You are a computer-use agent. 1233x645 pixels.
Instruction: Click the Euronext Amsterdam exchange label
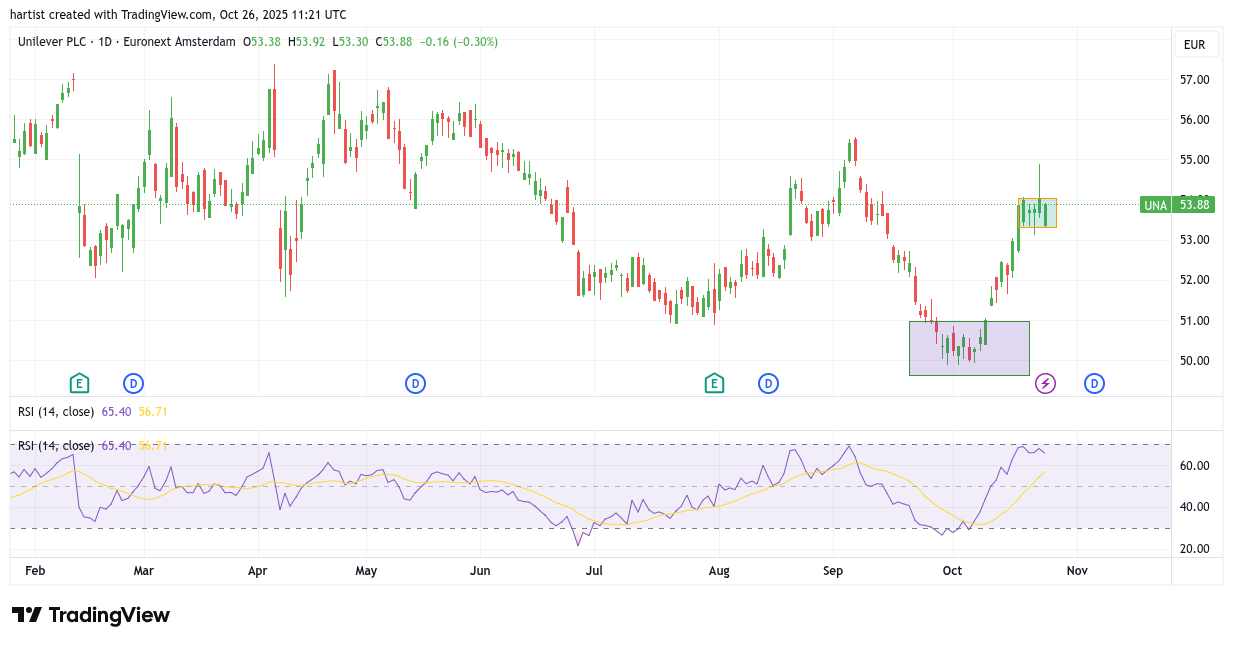[176, 42]
